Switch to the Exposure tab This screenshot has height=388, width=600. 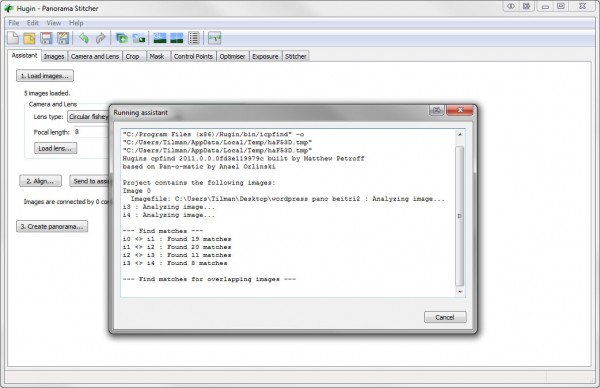point(265,57)
